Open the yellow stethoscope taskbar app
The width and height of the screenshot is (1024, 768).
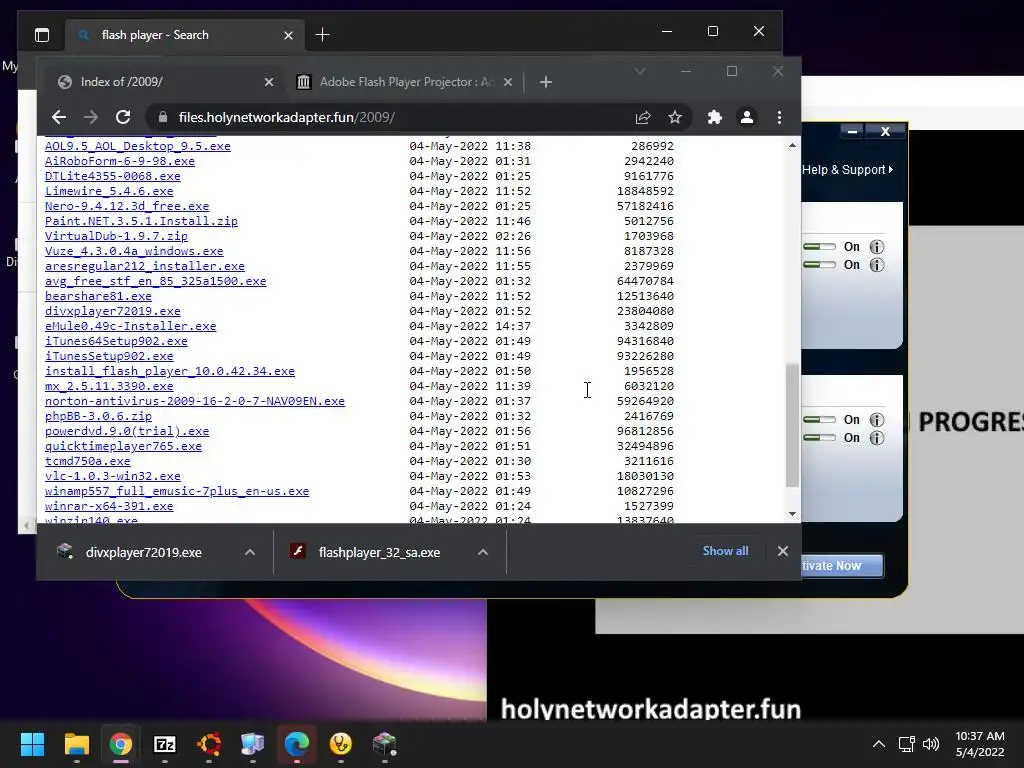point(340,744)
